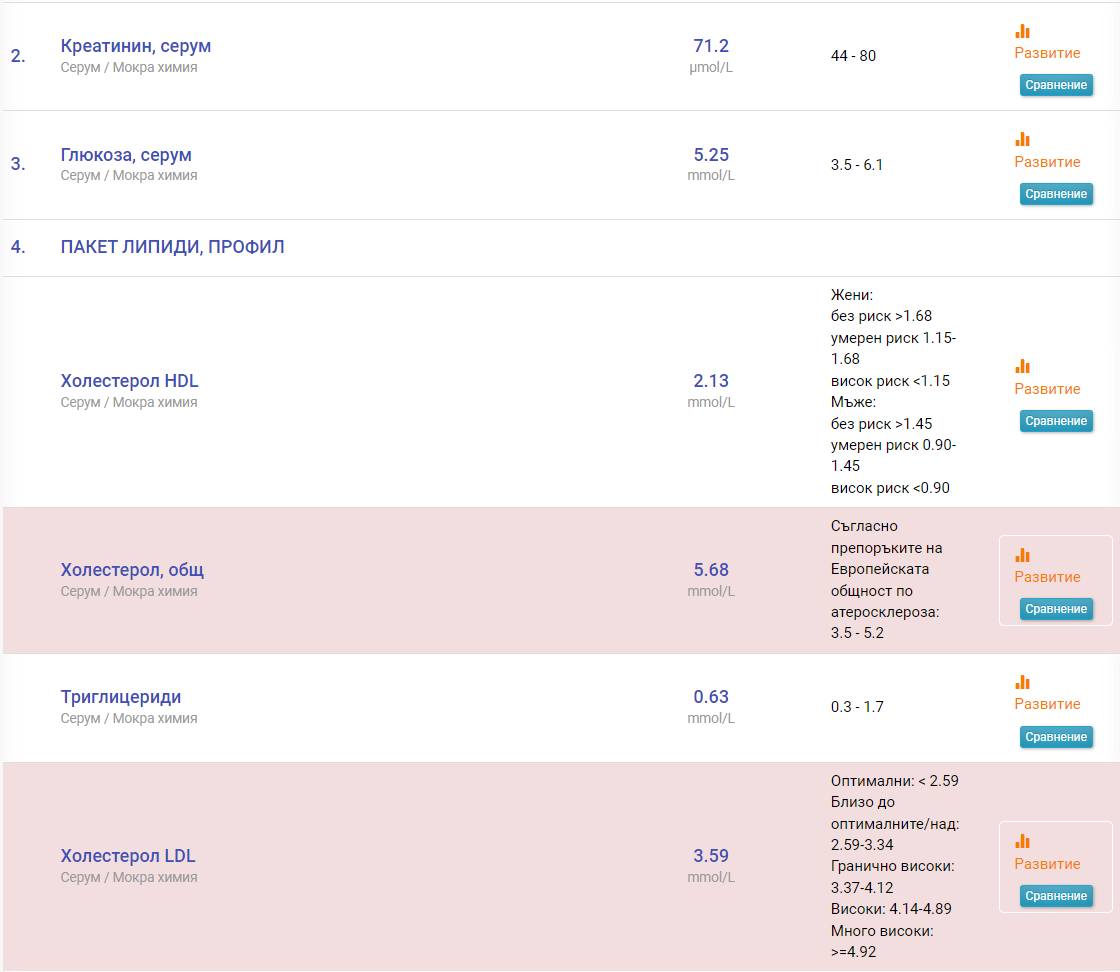1120x972 pixels.
Task: Open Развитие for Глюкоза, серум
Action: (x=1047, y=162)
